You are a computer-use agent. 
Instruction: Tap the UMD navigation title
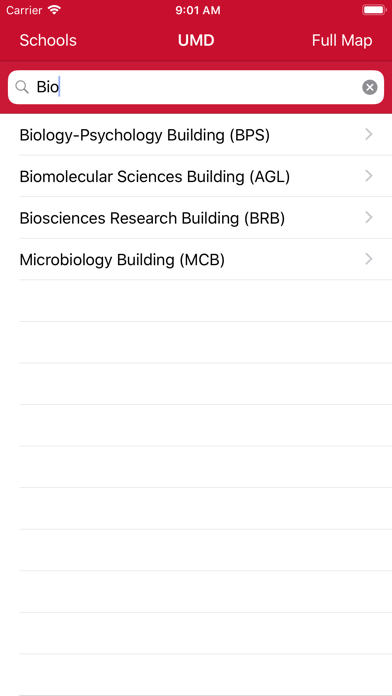click(196, 40)
